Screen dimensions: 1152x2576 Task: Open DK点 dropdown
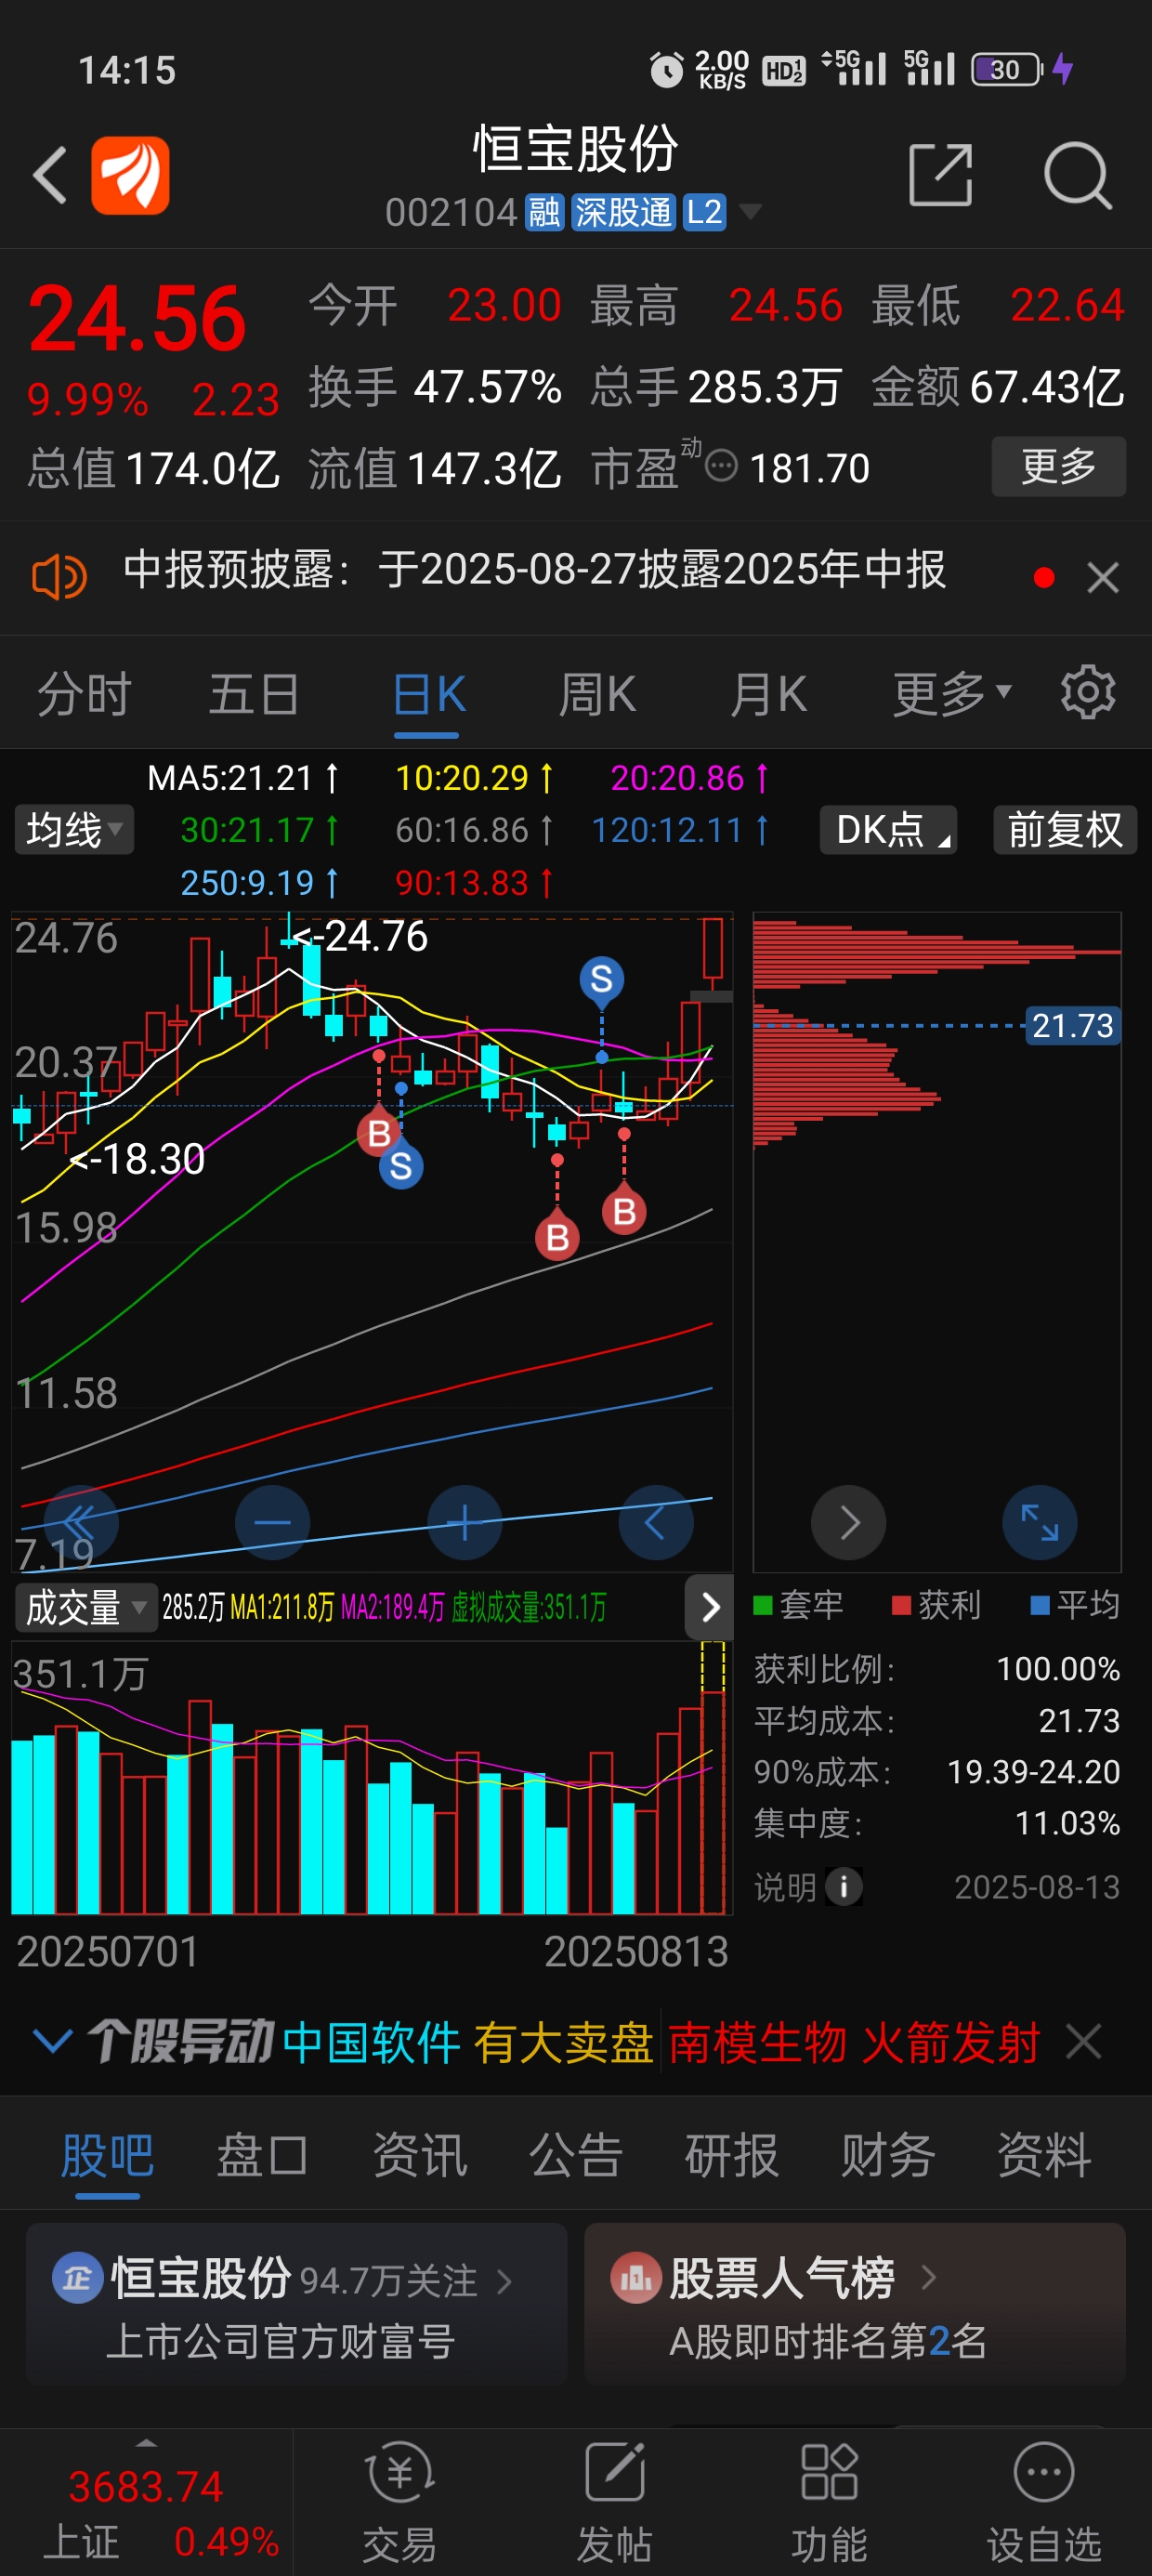[x=888, y=829]
